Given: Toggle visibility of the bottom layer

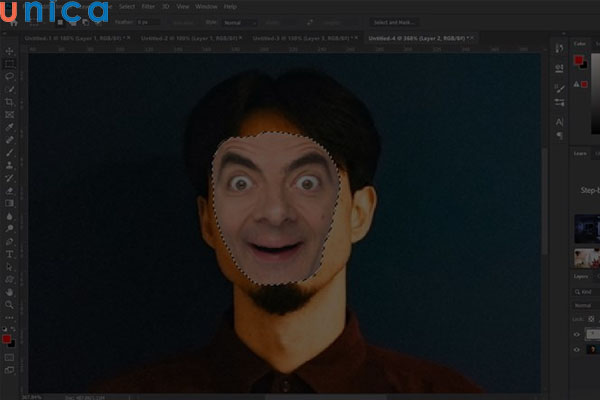Looking at the screenshot, I should point(577,350).
